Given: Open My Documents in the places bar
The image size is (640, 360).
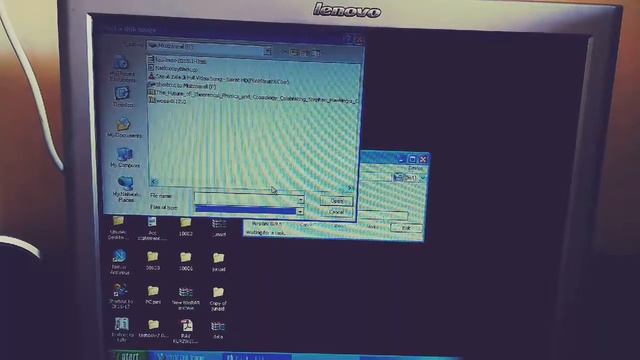Looking at the screenshot, I should [x=124, y=127].
